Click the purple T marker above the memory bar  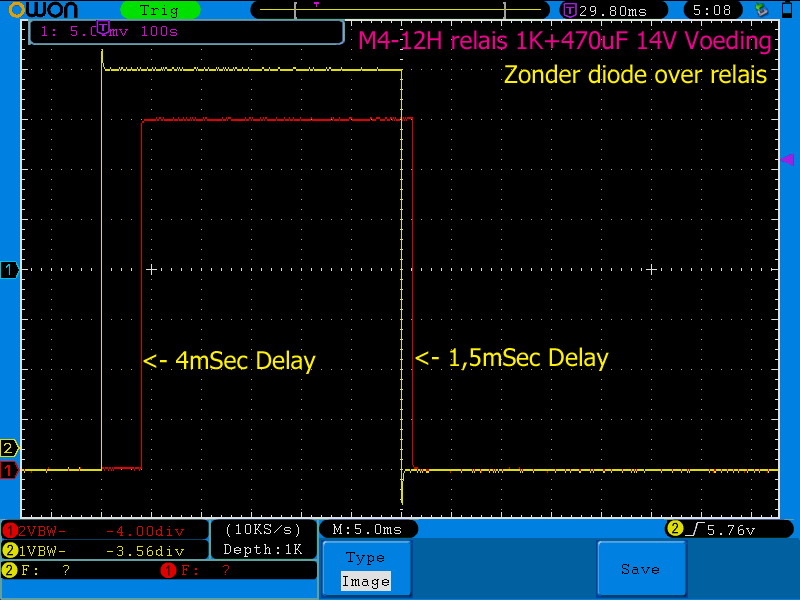pyautogui.click(x=316, y=5)
